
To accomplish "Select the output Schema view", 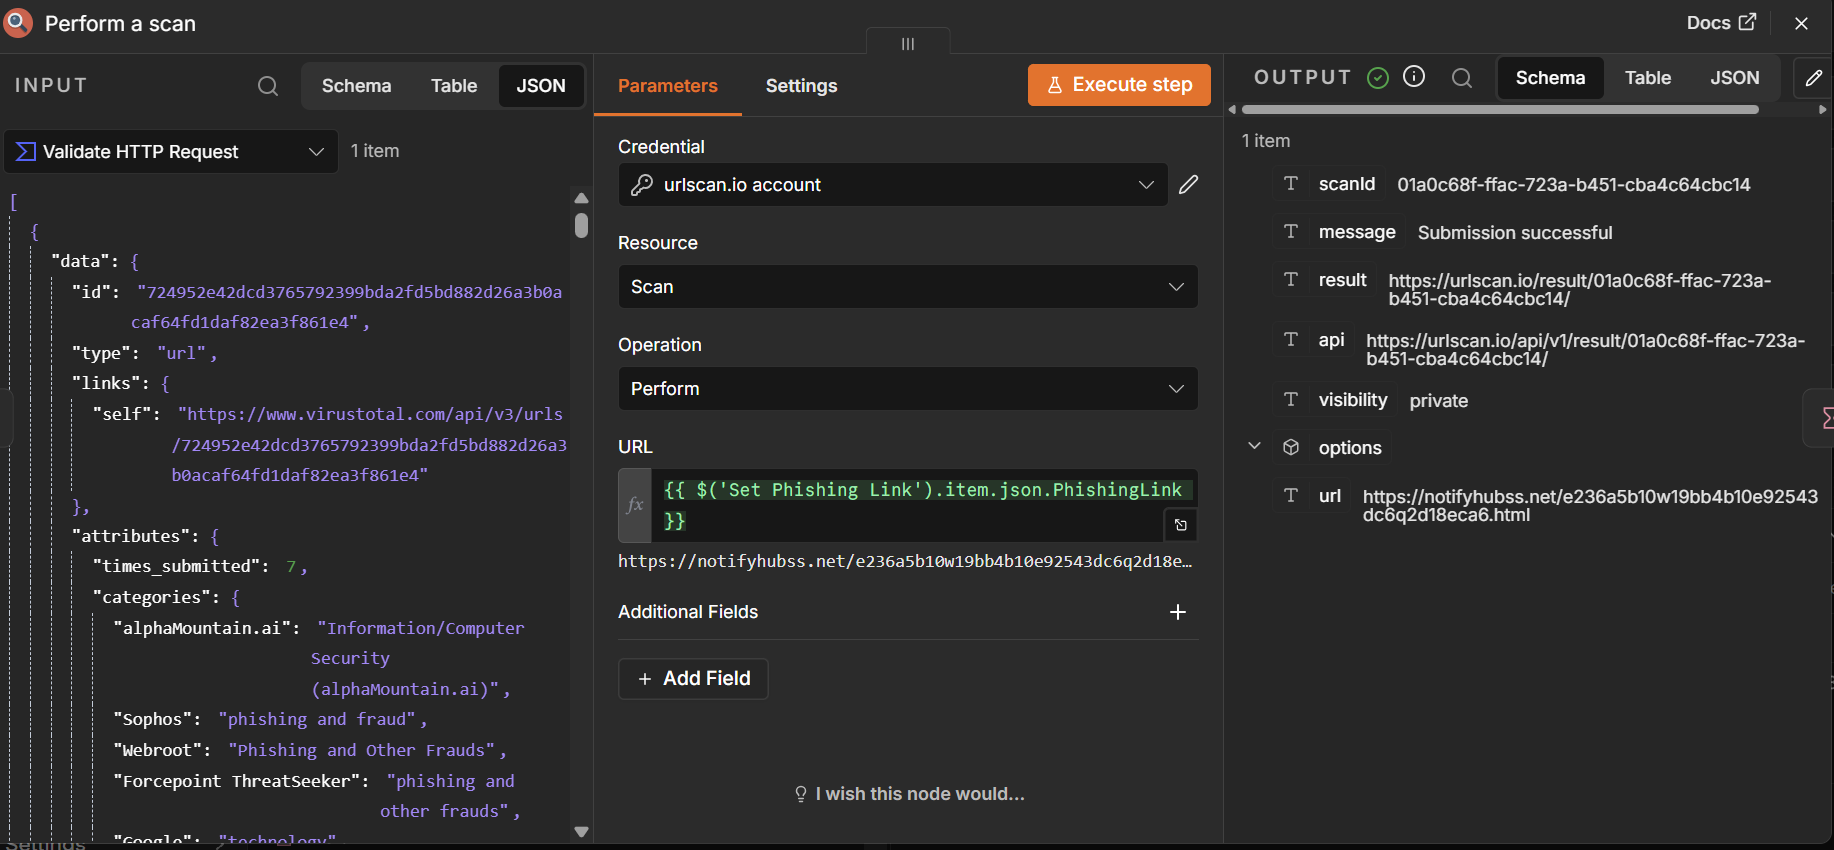I will pyautogui.click(x=1550, y=78).
